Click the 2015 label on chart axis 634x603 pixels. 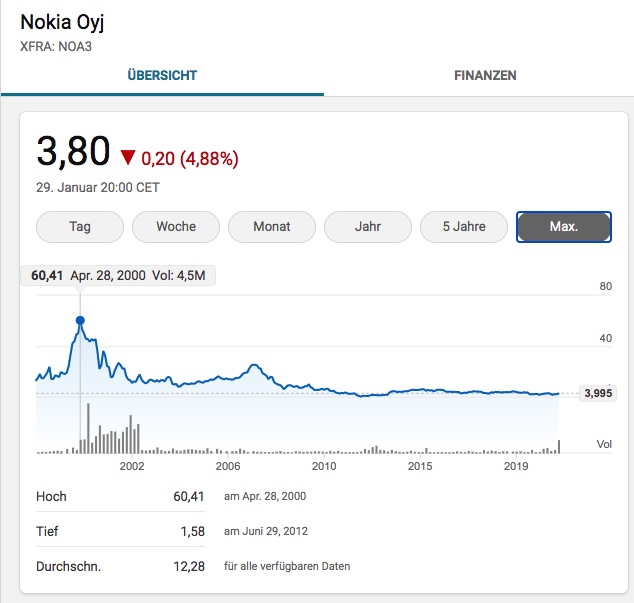[x=420, y=466]
